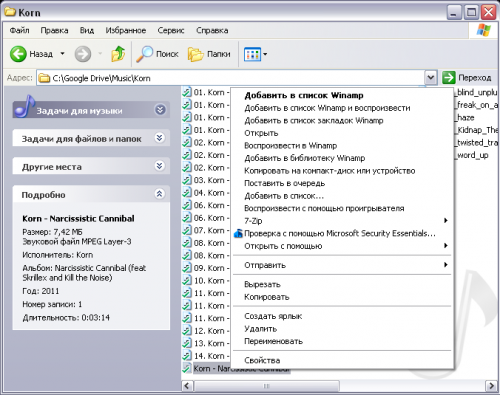The width and height of the screenshot is (500, 395).
Task: Go up one folder level
Action: click(x=118, y=54)
